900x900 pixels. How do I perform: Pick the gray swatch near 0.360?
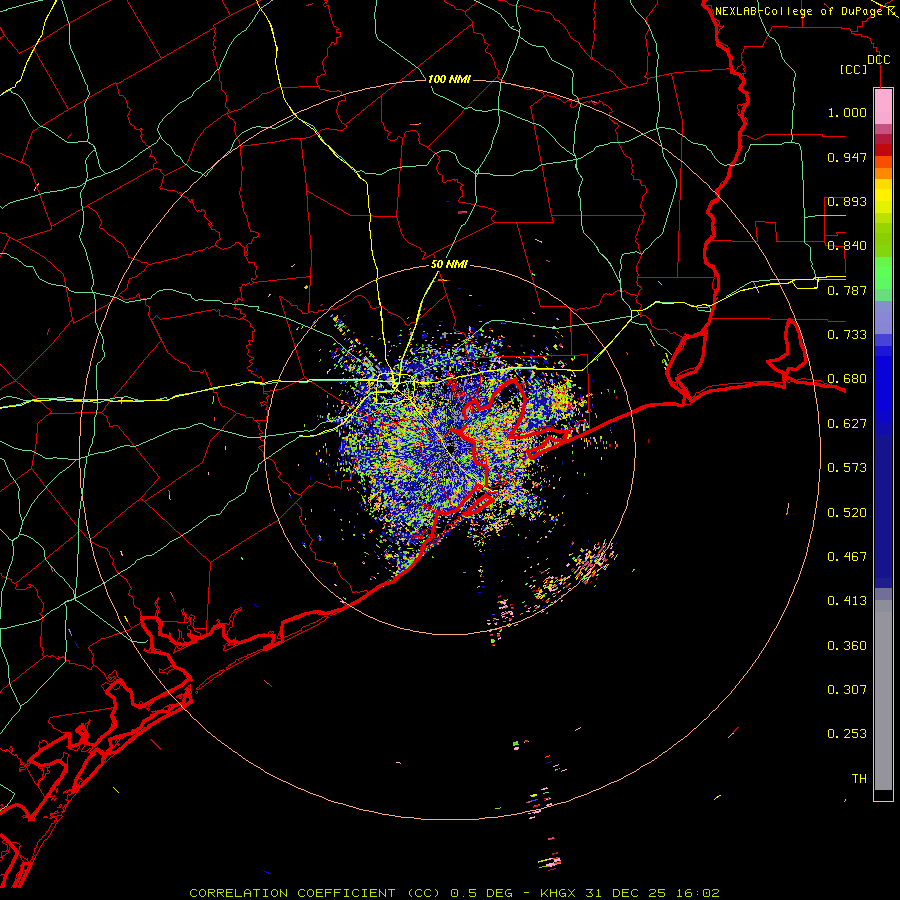tap(883, 695)
